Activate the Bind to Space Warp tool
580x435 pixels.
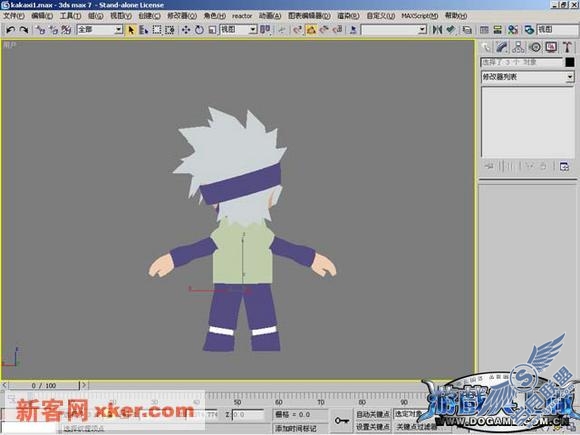pos(67,30)
